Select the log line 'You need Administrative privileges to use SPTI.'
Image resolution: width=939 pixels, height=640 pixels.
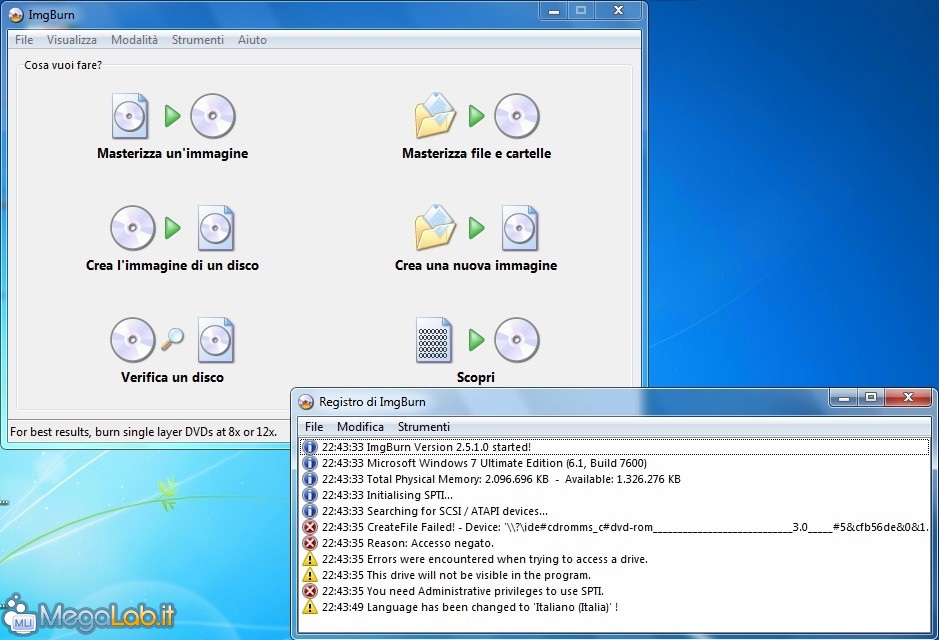click(x=614, y=591)
